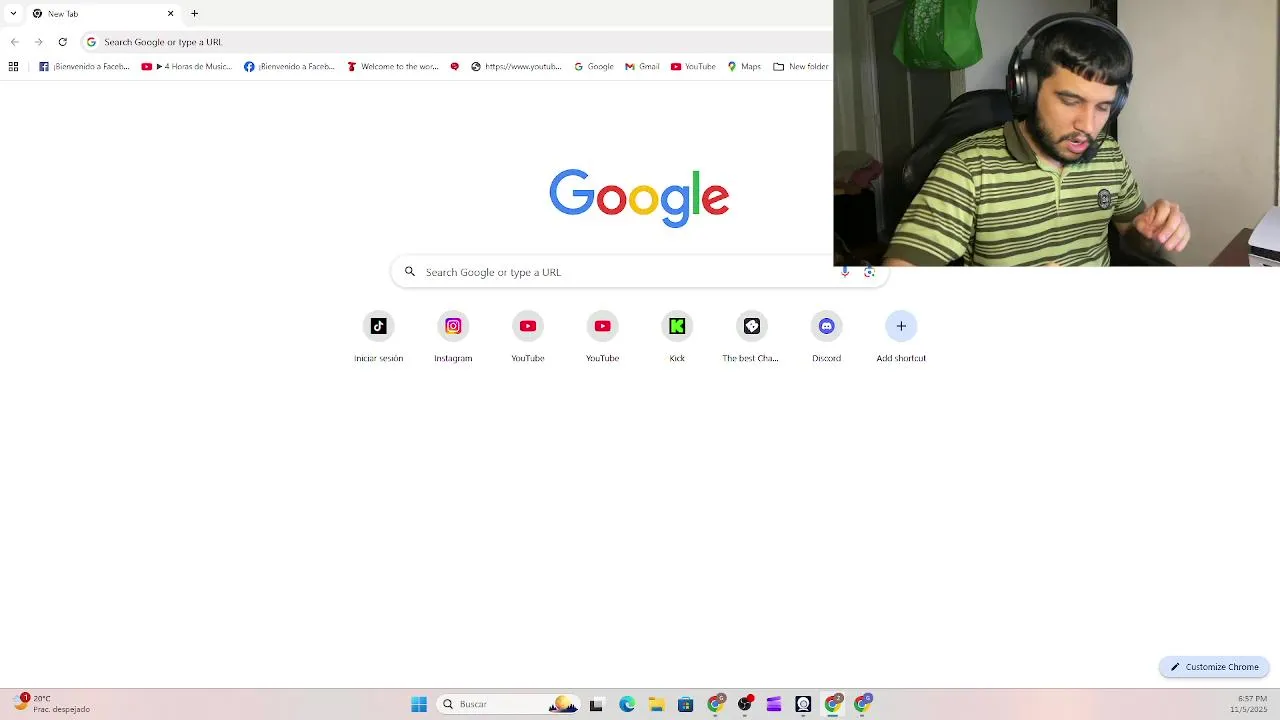Open the red icon-only bookmark
The image size is (1280, 720).
click(x=455, y=67)
